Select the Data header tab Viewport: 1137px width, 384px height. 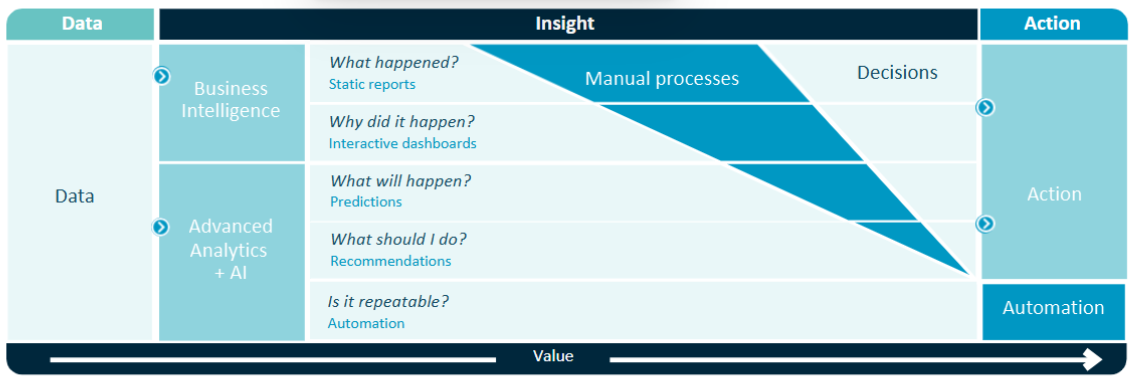pos(80,24)
